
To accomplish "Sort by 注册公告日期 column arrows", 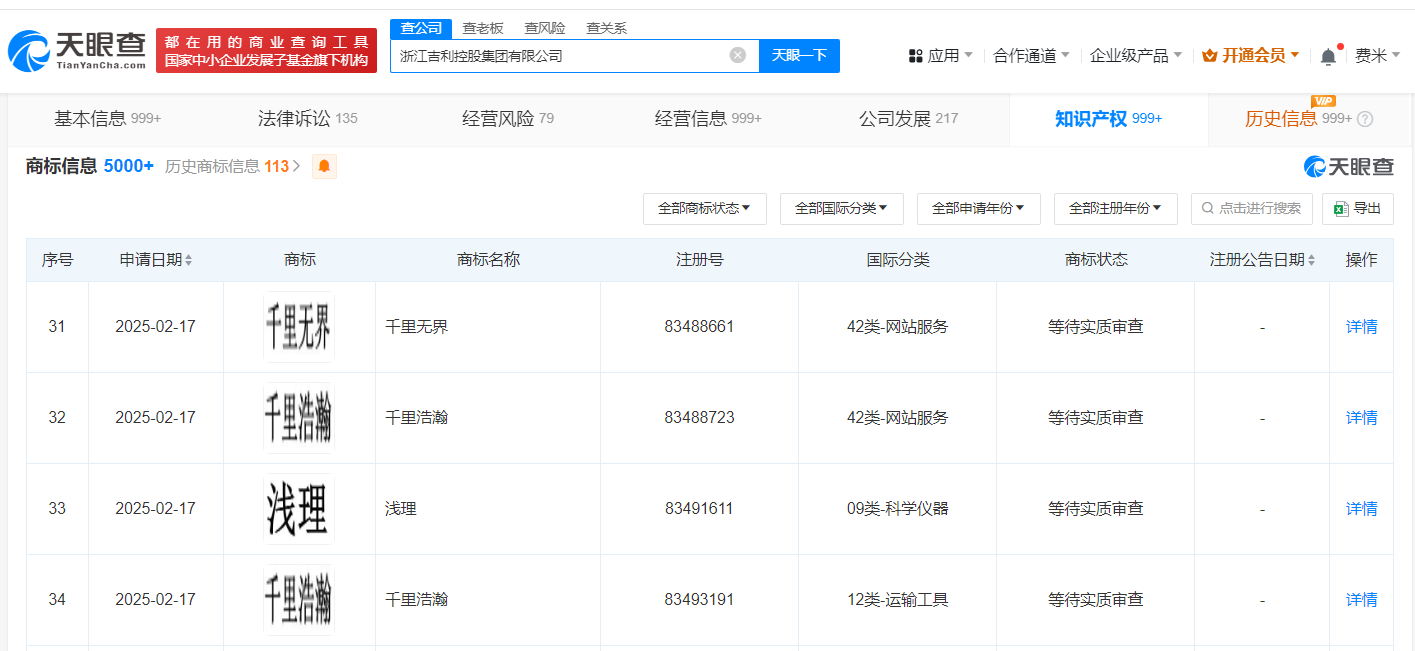I will [1311, 260].
